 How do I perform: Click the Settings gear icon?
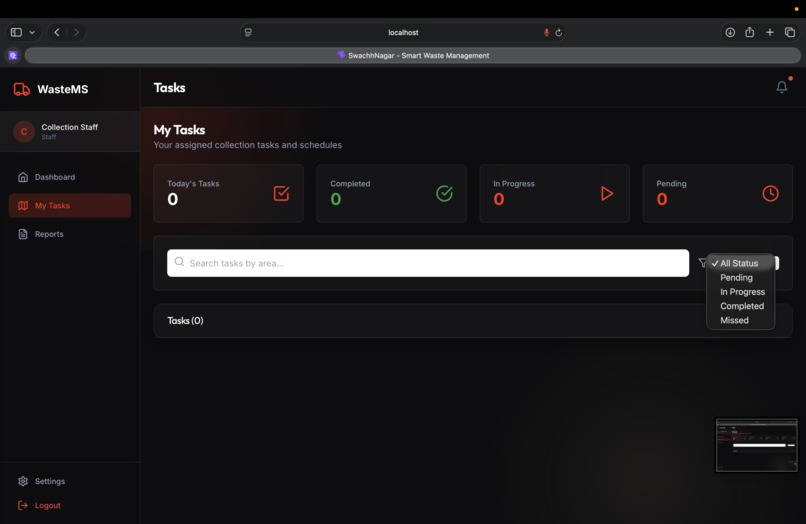(x=23, y=481)
